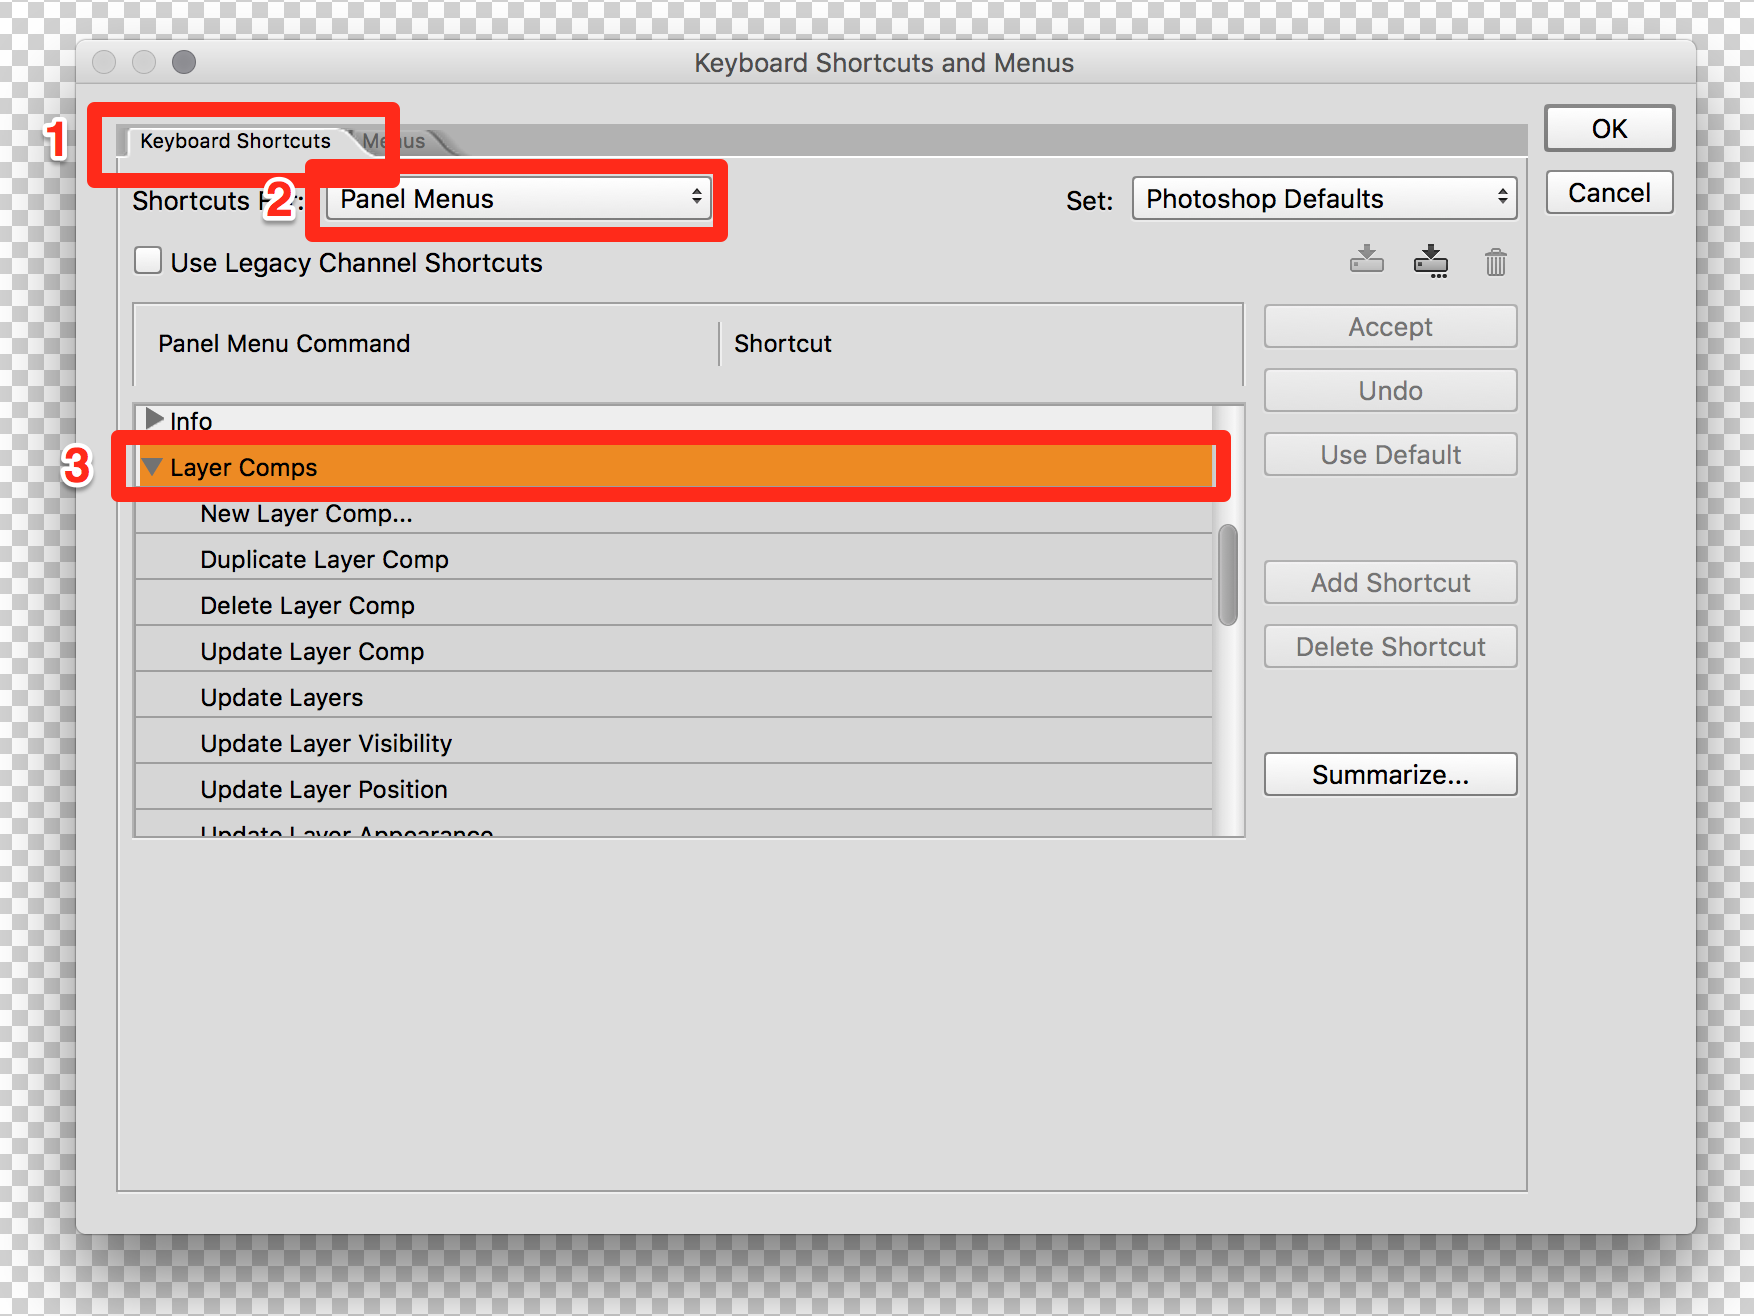Click the Update Layers command

coord(282,698)
